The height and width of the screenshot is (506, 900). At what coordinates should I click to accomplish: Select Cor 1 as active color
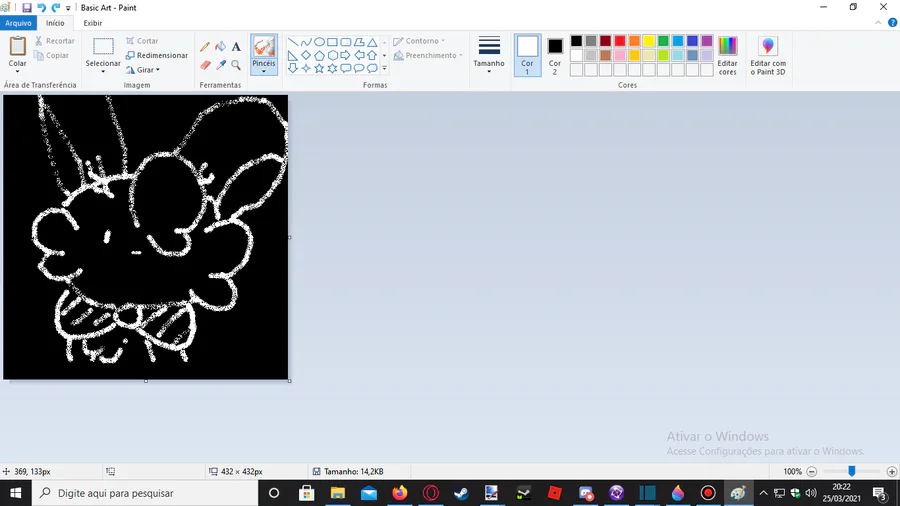[x=527, y=55]
